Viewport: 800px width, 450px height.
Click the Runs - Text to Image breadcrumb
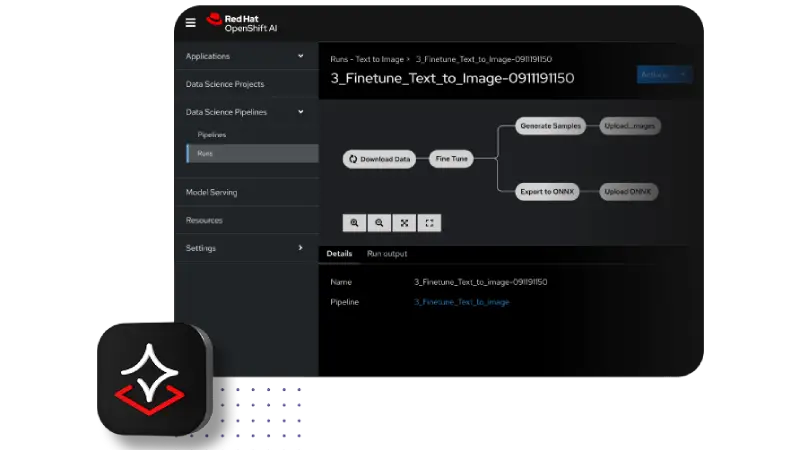point(366,59)
